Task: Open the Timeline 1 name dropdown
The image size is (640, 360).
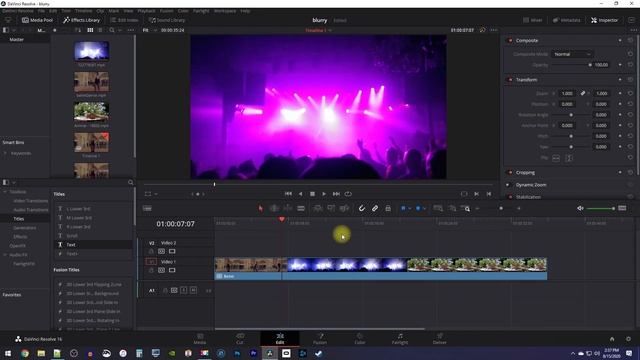Action: [318, 30]
